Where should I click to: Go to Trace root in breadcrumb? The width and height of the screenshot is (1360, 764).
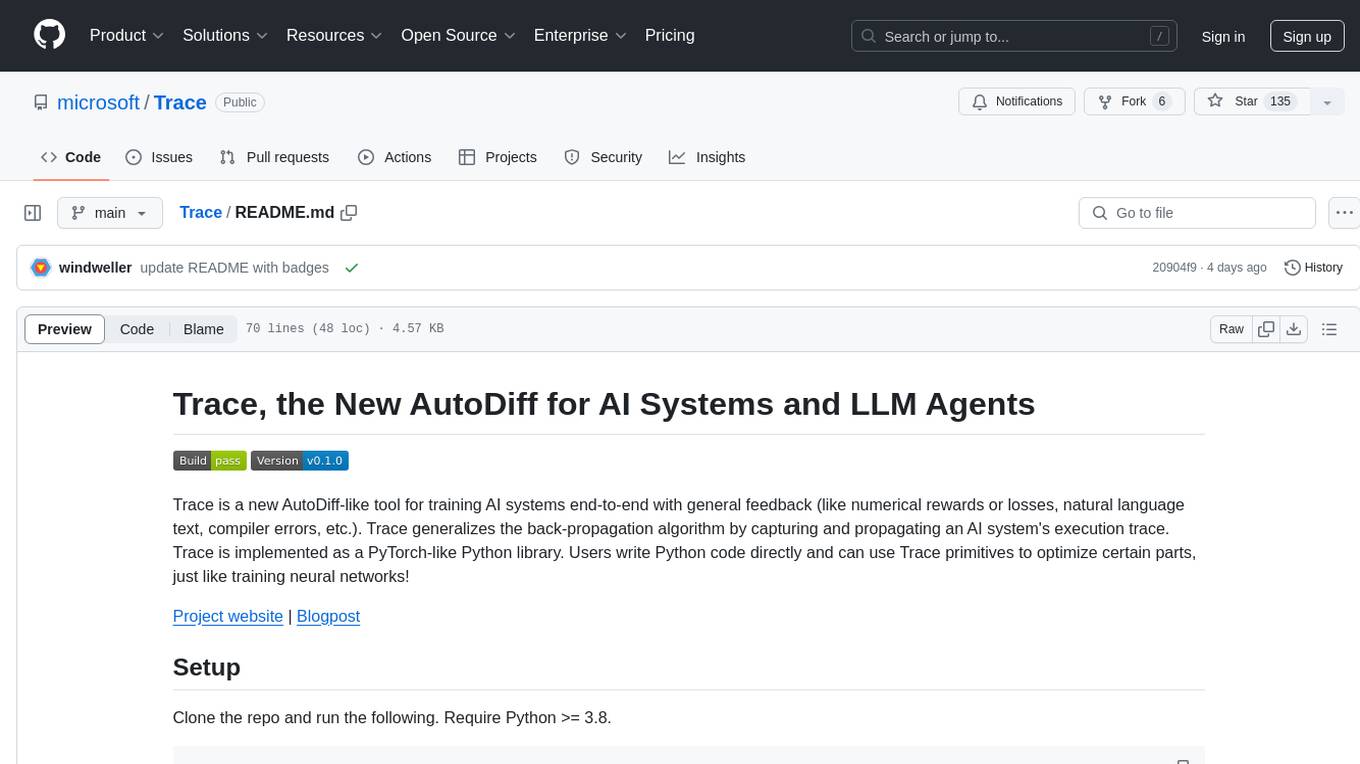[201, 212]
